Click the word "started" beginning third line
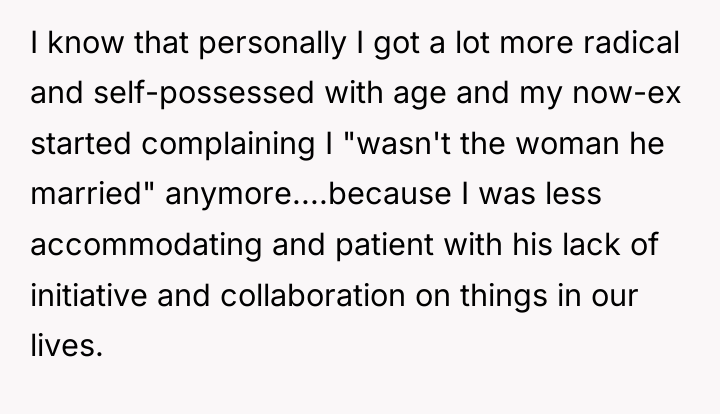The height and width of the screenshot is (414, 720). click(x=81, y=144)
